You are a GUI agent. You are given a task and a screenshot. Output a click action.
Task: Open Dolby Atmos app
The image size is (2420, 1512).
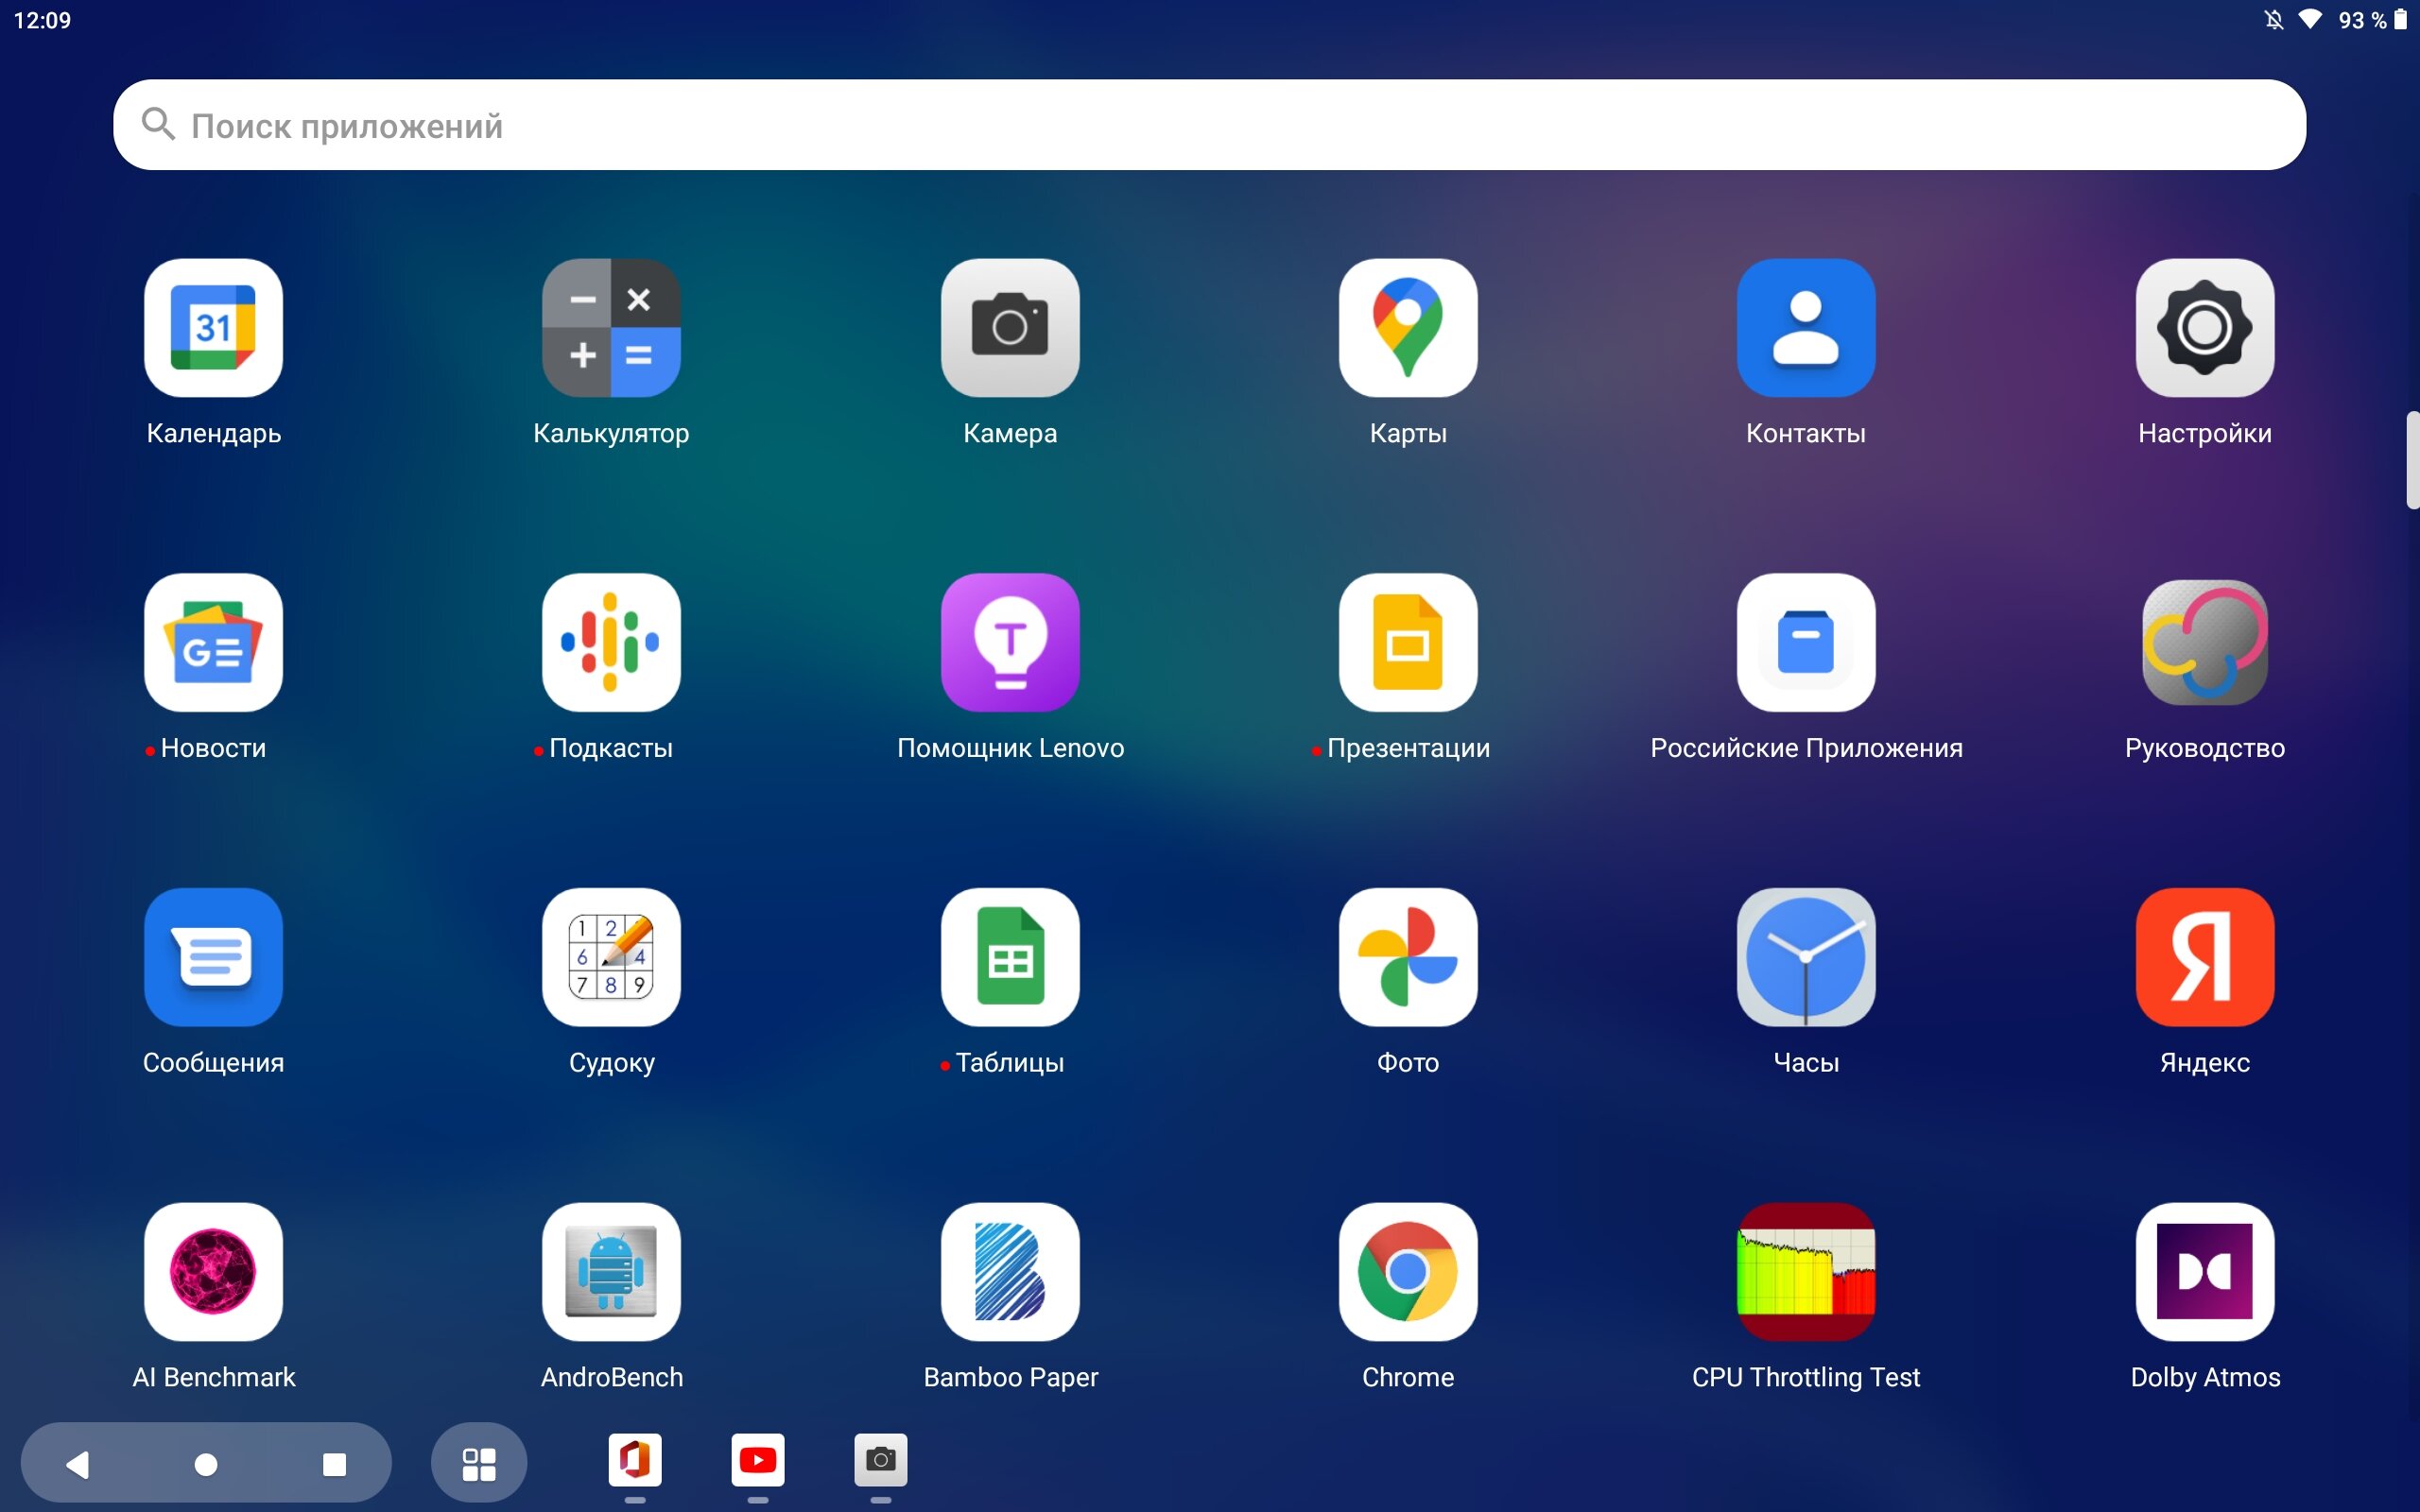tap(2205, 1272)
